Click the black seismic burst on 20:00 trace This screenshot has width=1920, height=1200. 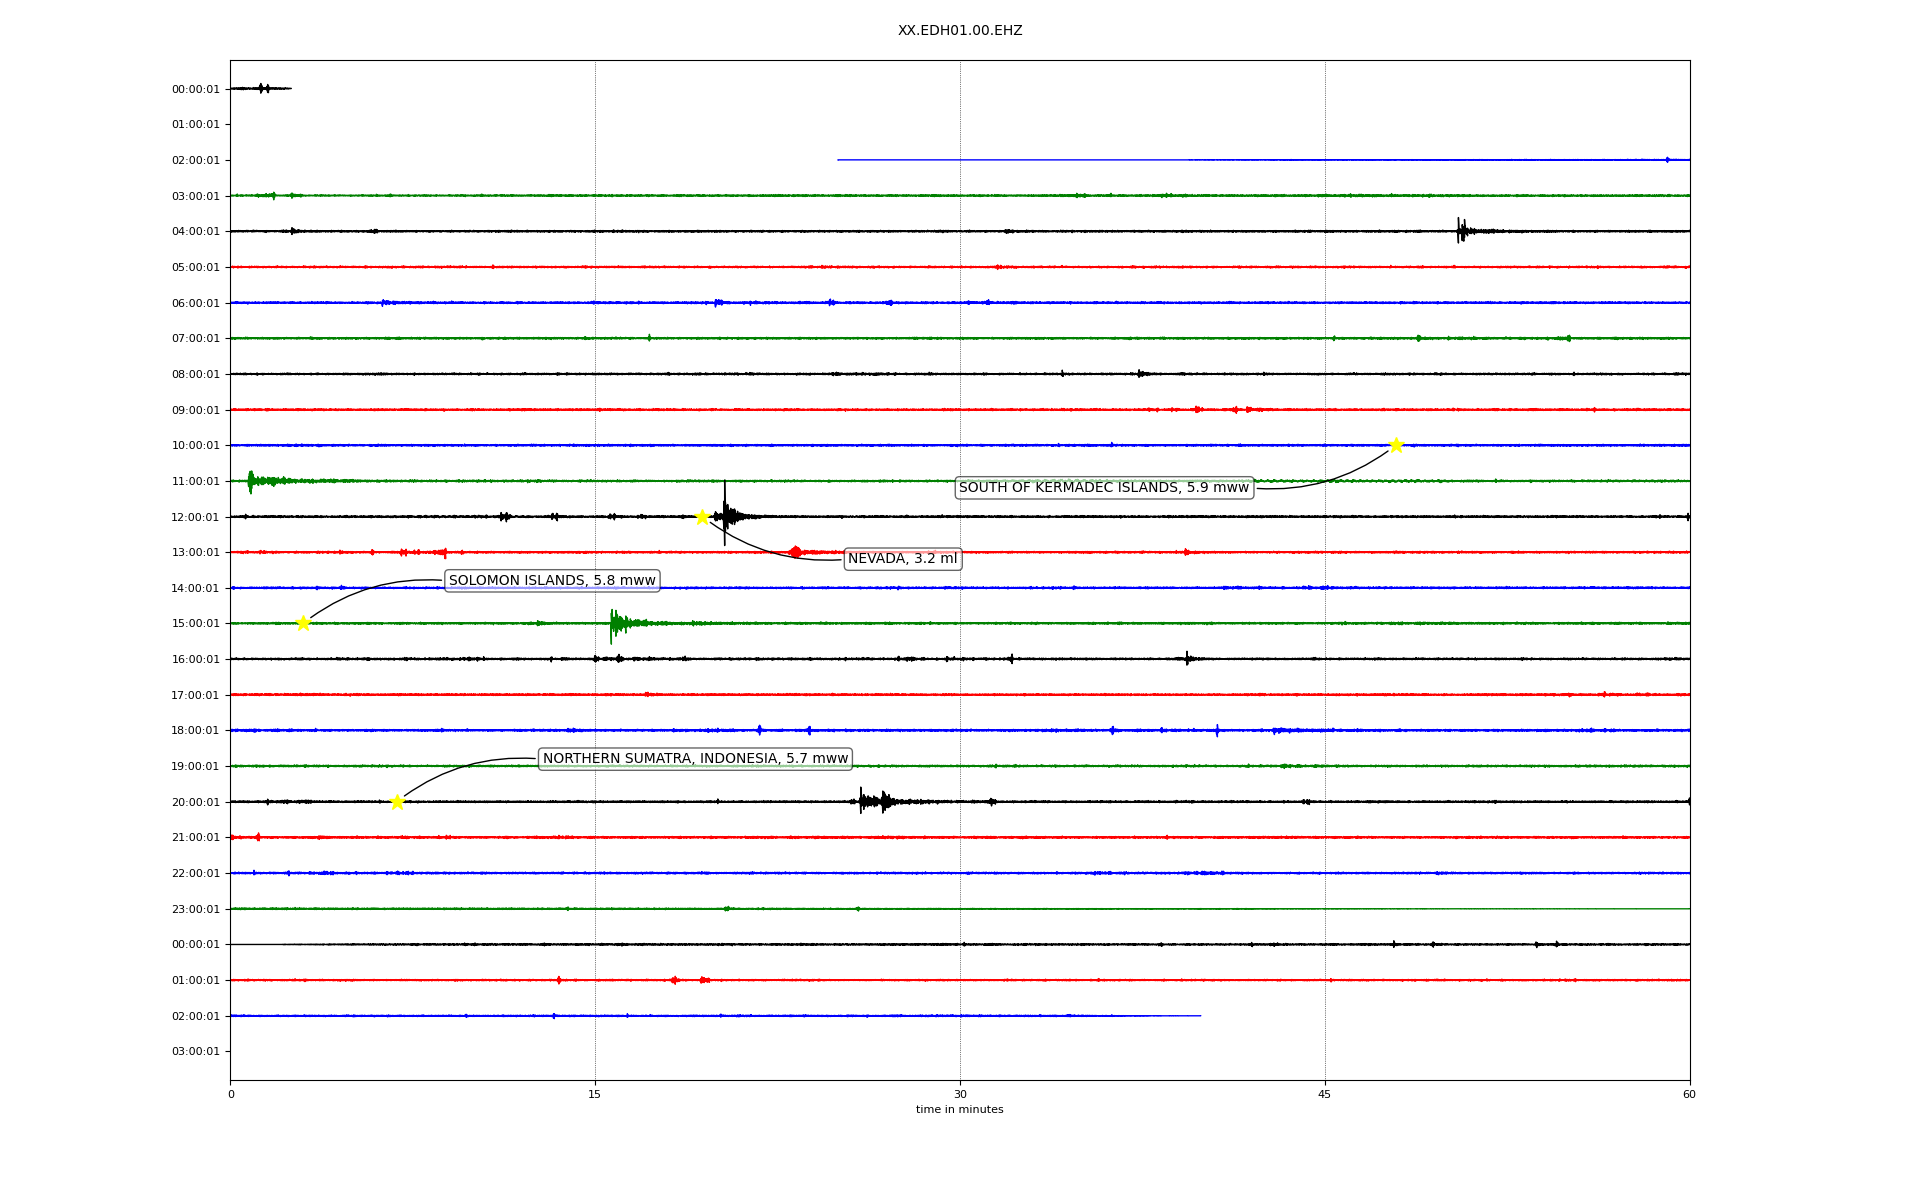click(873, 801)
